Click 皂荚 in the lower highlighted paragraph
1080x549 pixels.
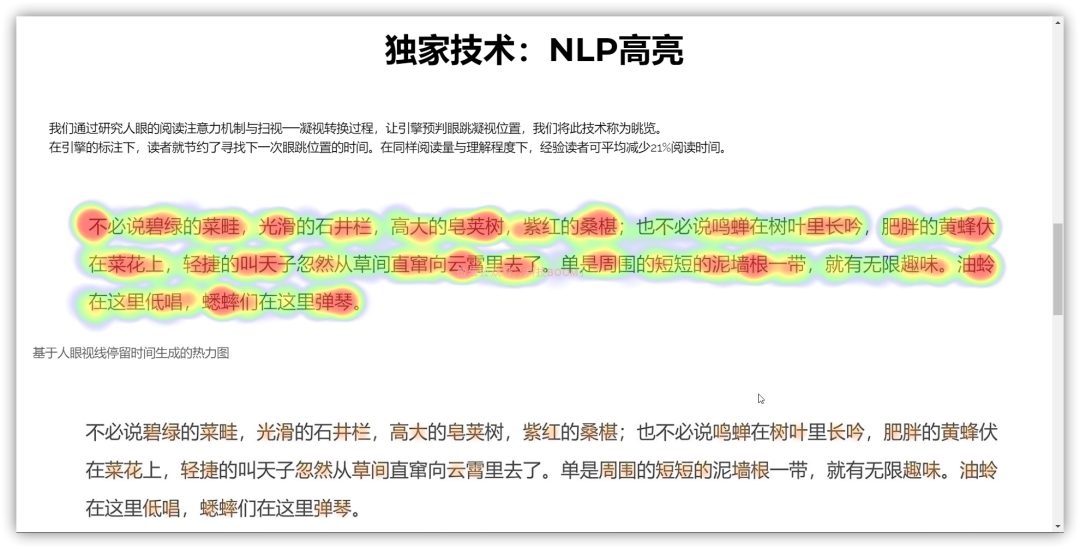point(466,433)
